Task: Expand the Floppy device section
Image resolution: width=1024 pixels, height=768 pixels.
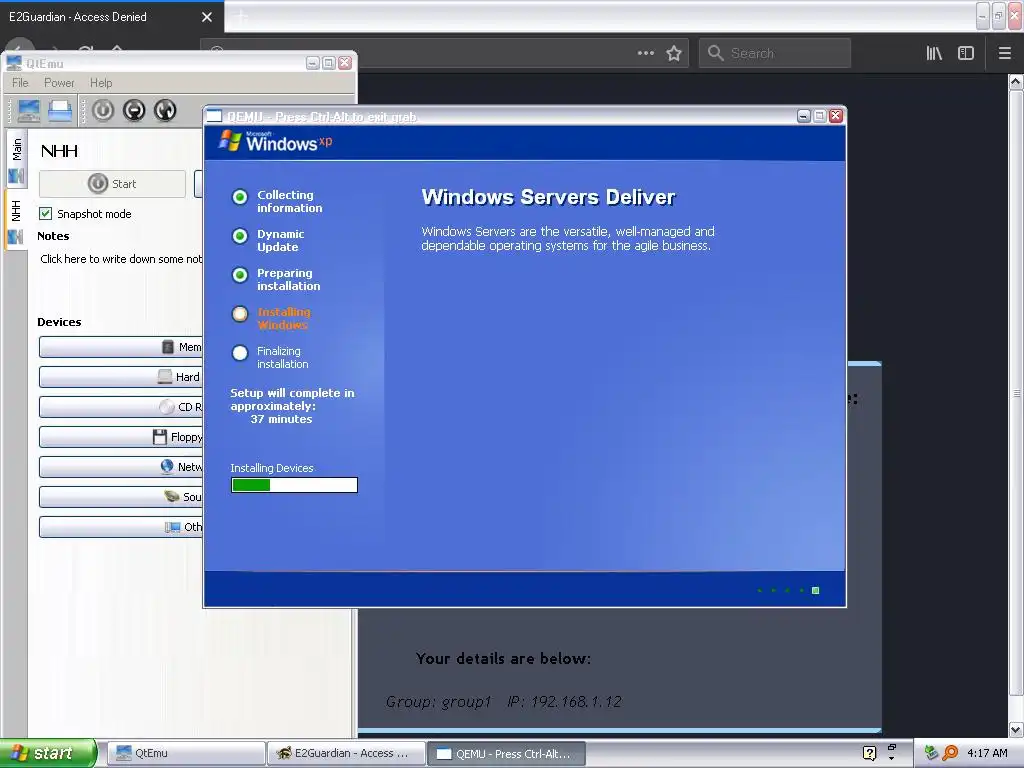Action: (x=121, y=437)
